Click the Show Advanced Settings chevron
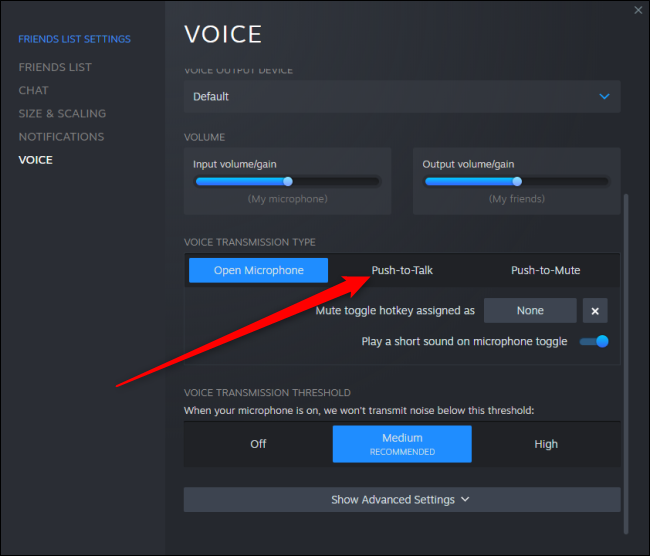This screenshot has height=556, width=650. pyautogui.click(x=465, y=499)
